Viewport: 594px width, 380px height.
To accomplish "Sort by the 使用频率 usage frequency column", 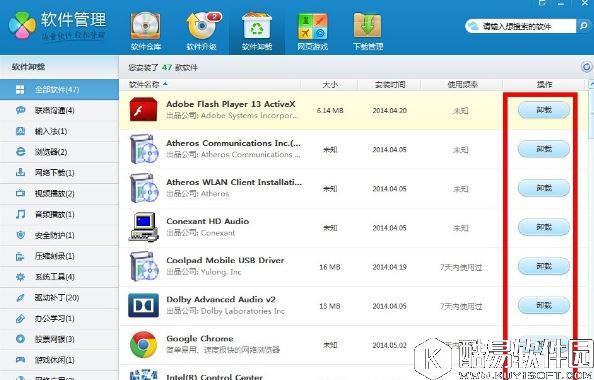I will (462, 84).
